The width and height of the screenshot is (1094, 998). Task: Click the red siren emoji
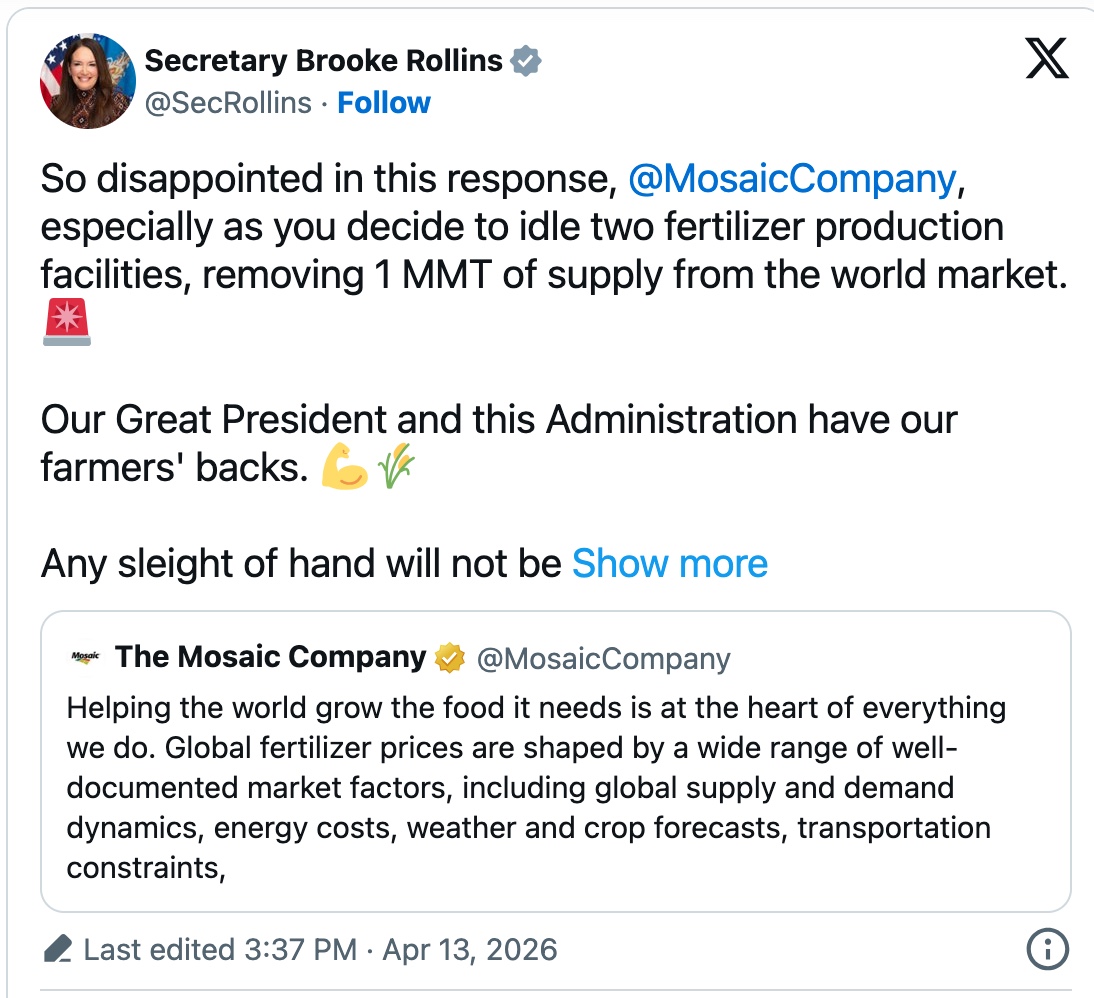click(67, 324)
